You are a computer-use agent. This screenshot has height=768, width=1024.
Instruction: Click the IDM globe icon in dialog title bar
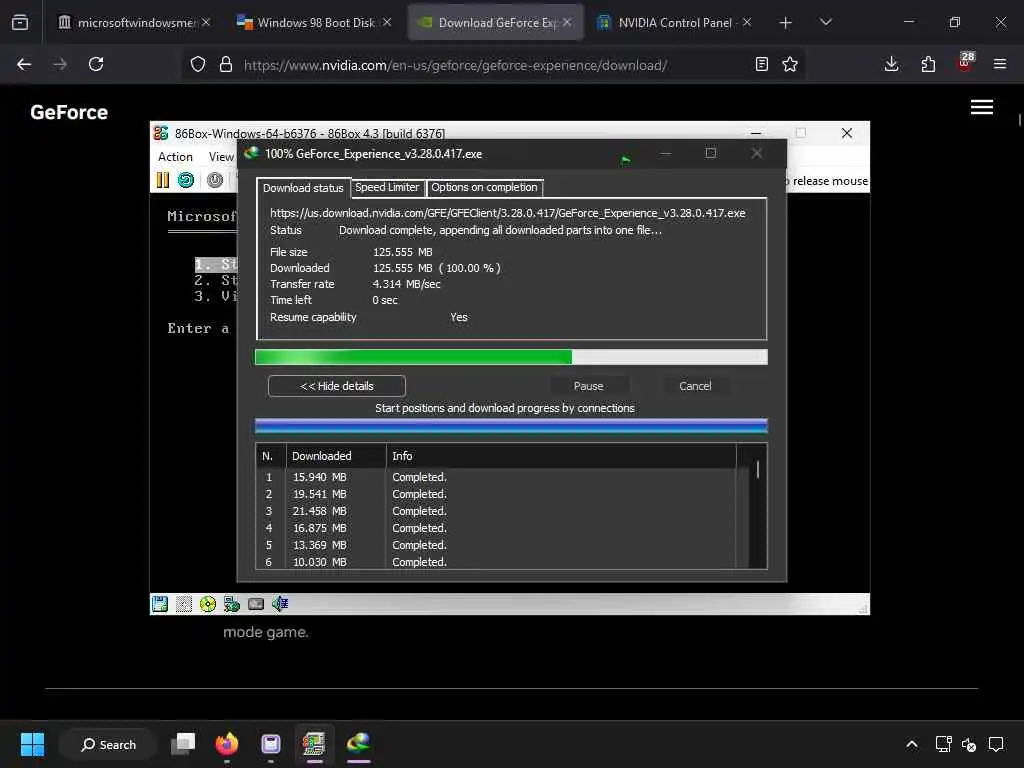point(251,153)
